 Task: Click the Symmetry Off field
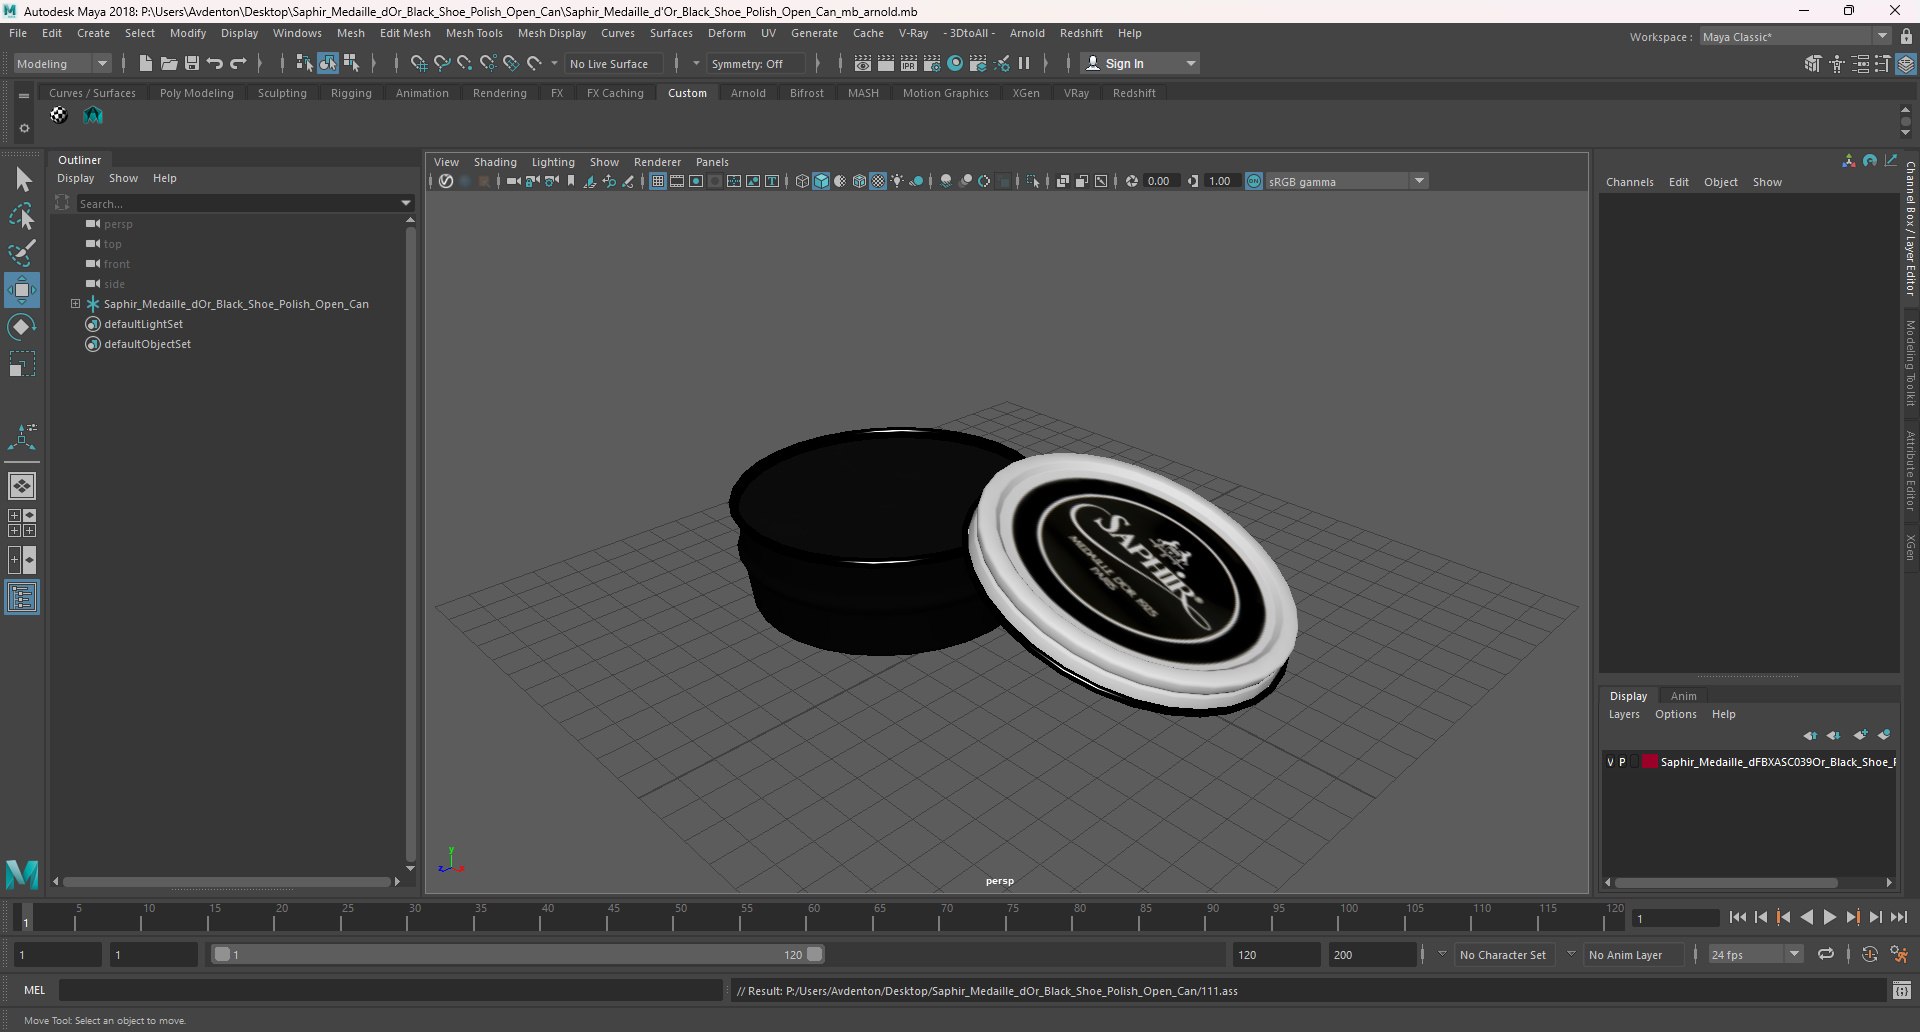pyautogui.click(x=755, y=63)
